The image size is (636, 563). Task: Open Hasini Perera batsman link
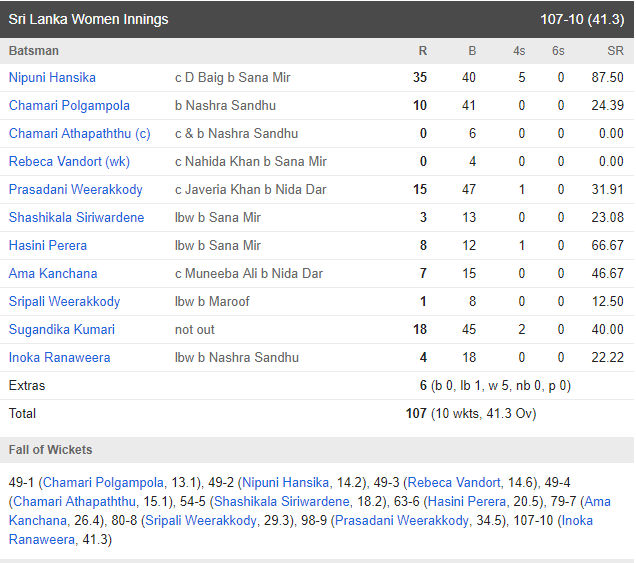click(x=48, y=245)
